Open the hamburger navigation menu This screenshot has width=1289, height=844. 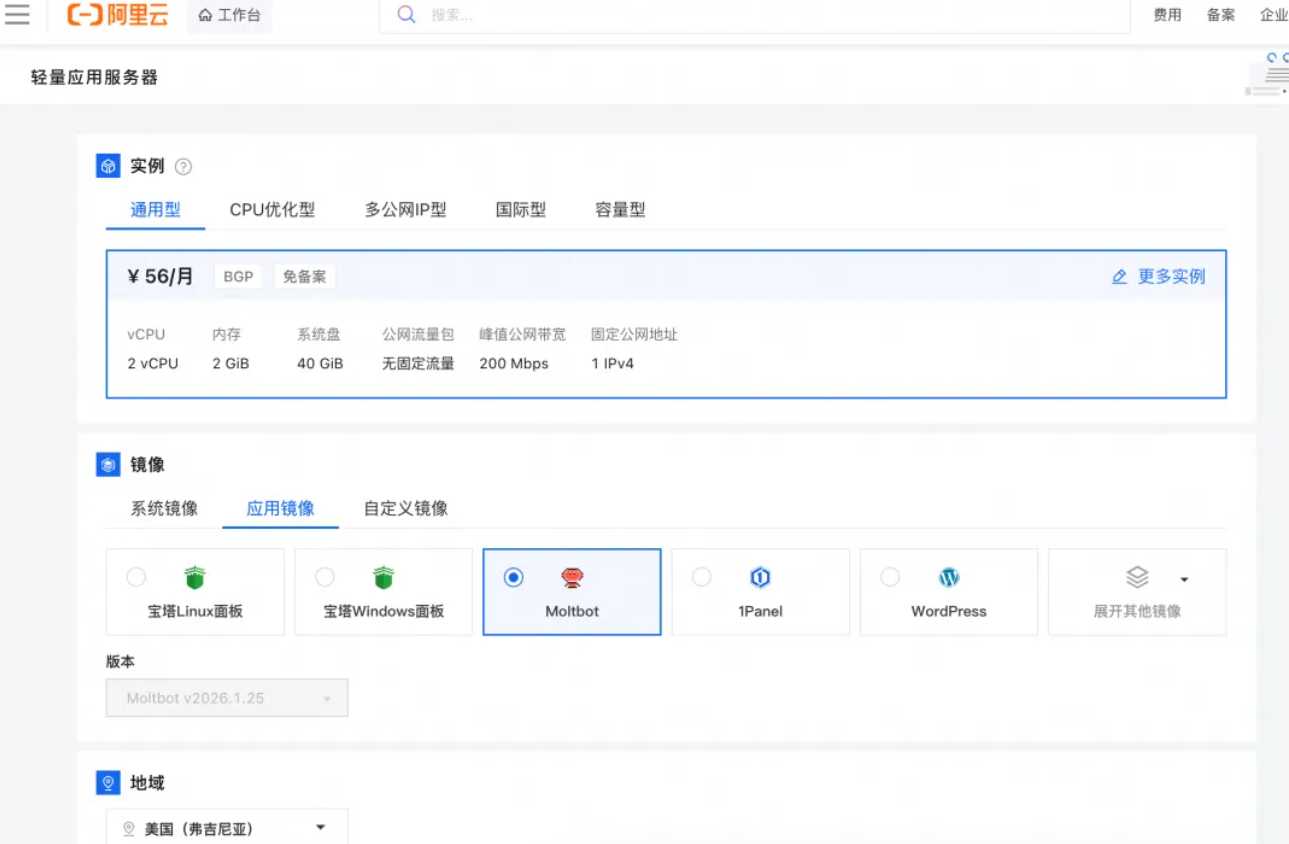(x=17, y=14)
